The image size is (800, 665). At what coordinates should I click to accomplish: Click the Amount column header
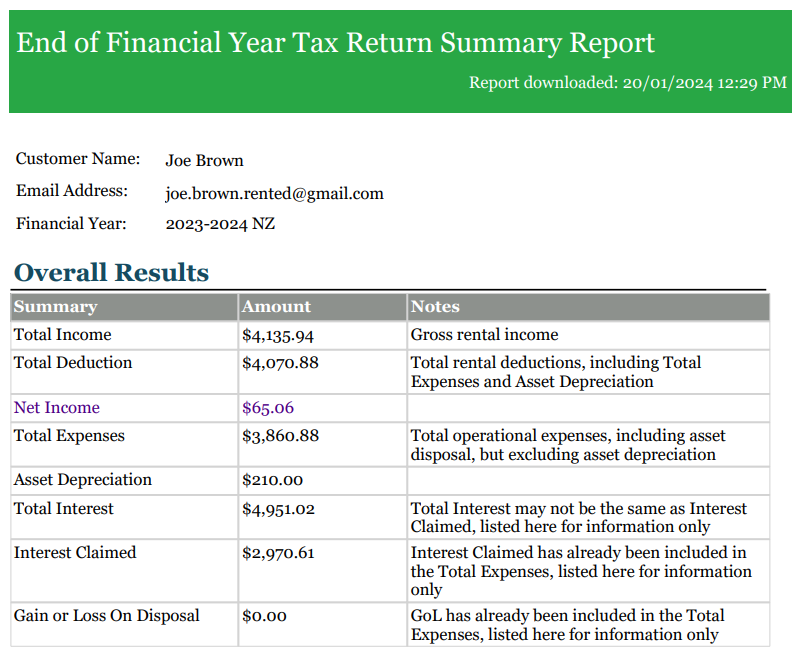coord(276,307)
